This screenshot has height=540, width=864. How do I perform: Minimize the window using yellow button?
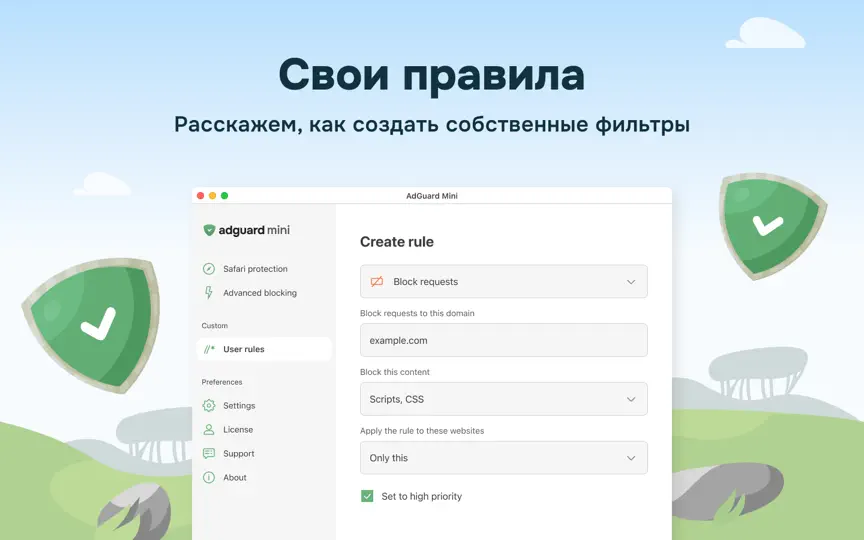pos(213,196)
